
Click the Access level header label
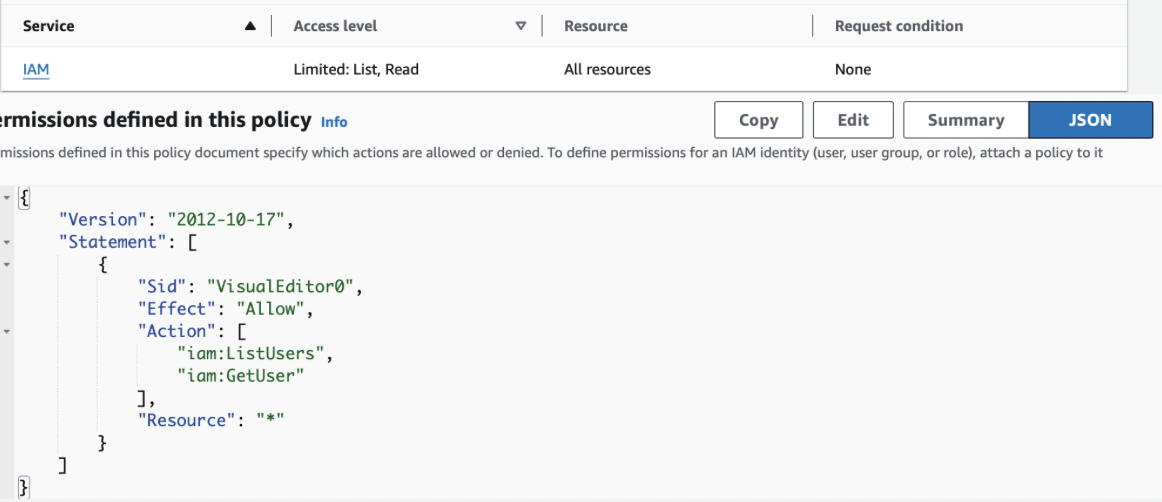pyautogui.click(x=335, y=26)
